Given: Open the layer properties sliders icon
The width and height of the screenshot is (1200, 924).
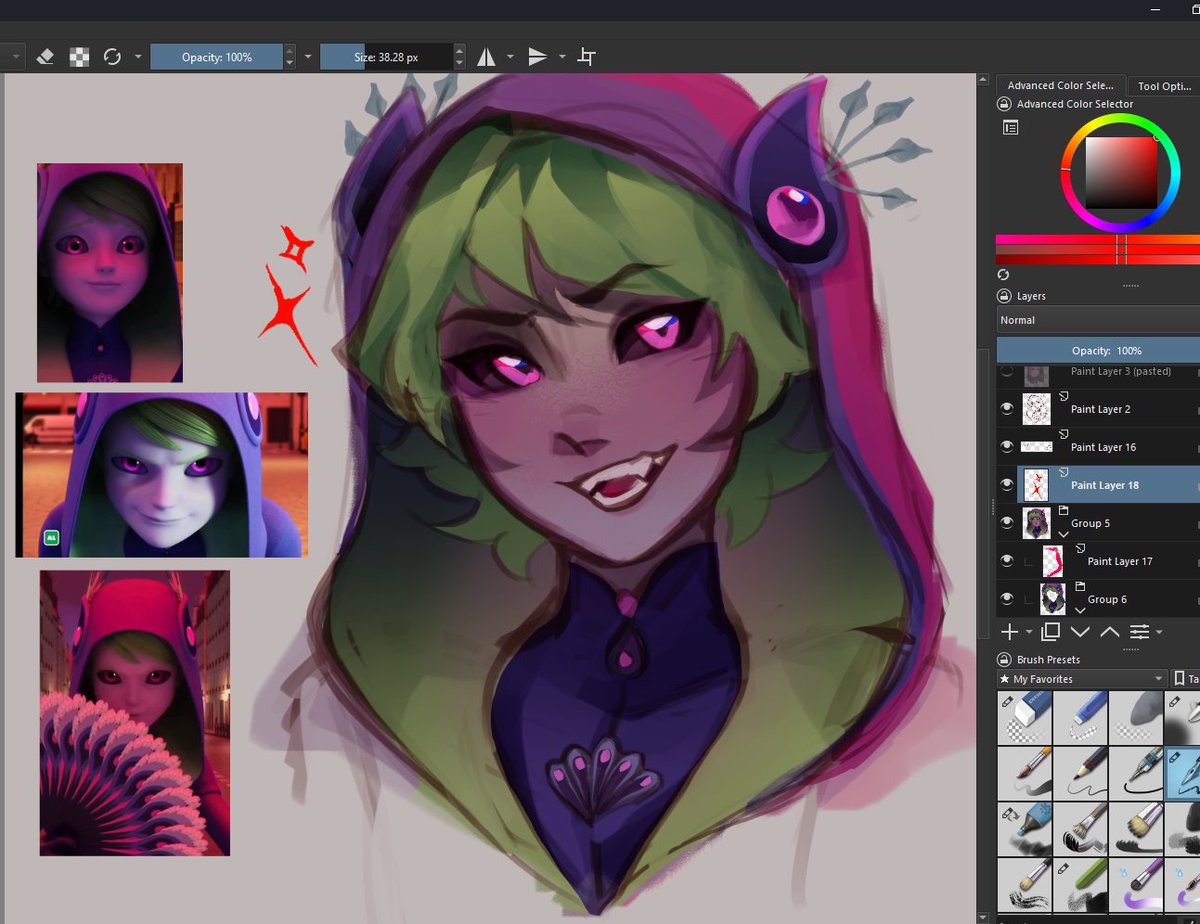Looking at the screenshot, I should point(1139,632).
